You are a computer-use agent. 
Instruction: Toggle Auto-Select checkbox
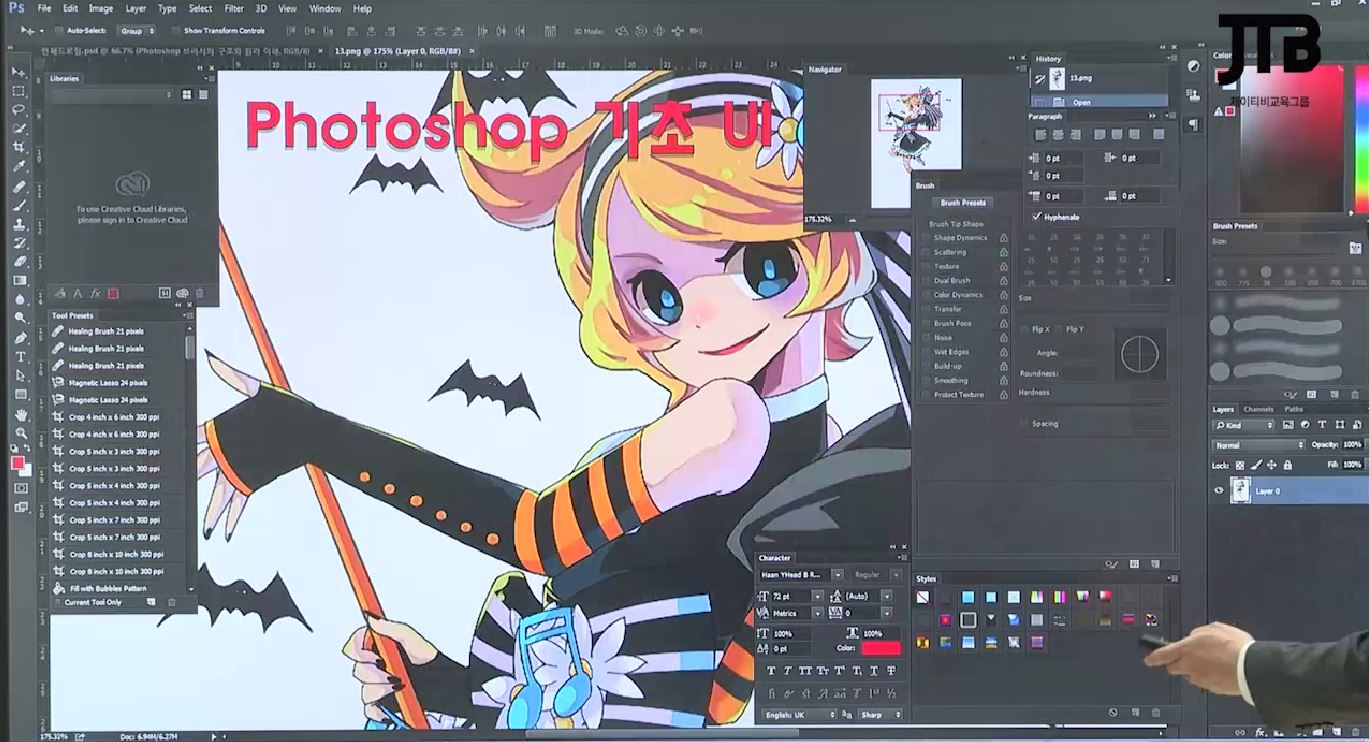point(60,31)
